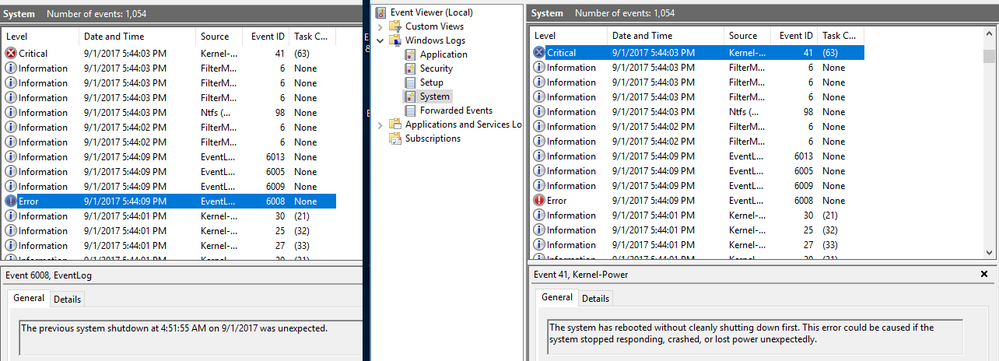
Task: Sort by Date and Time in left window
Action: click(x=137, y=36)
